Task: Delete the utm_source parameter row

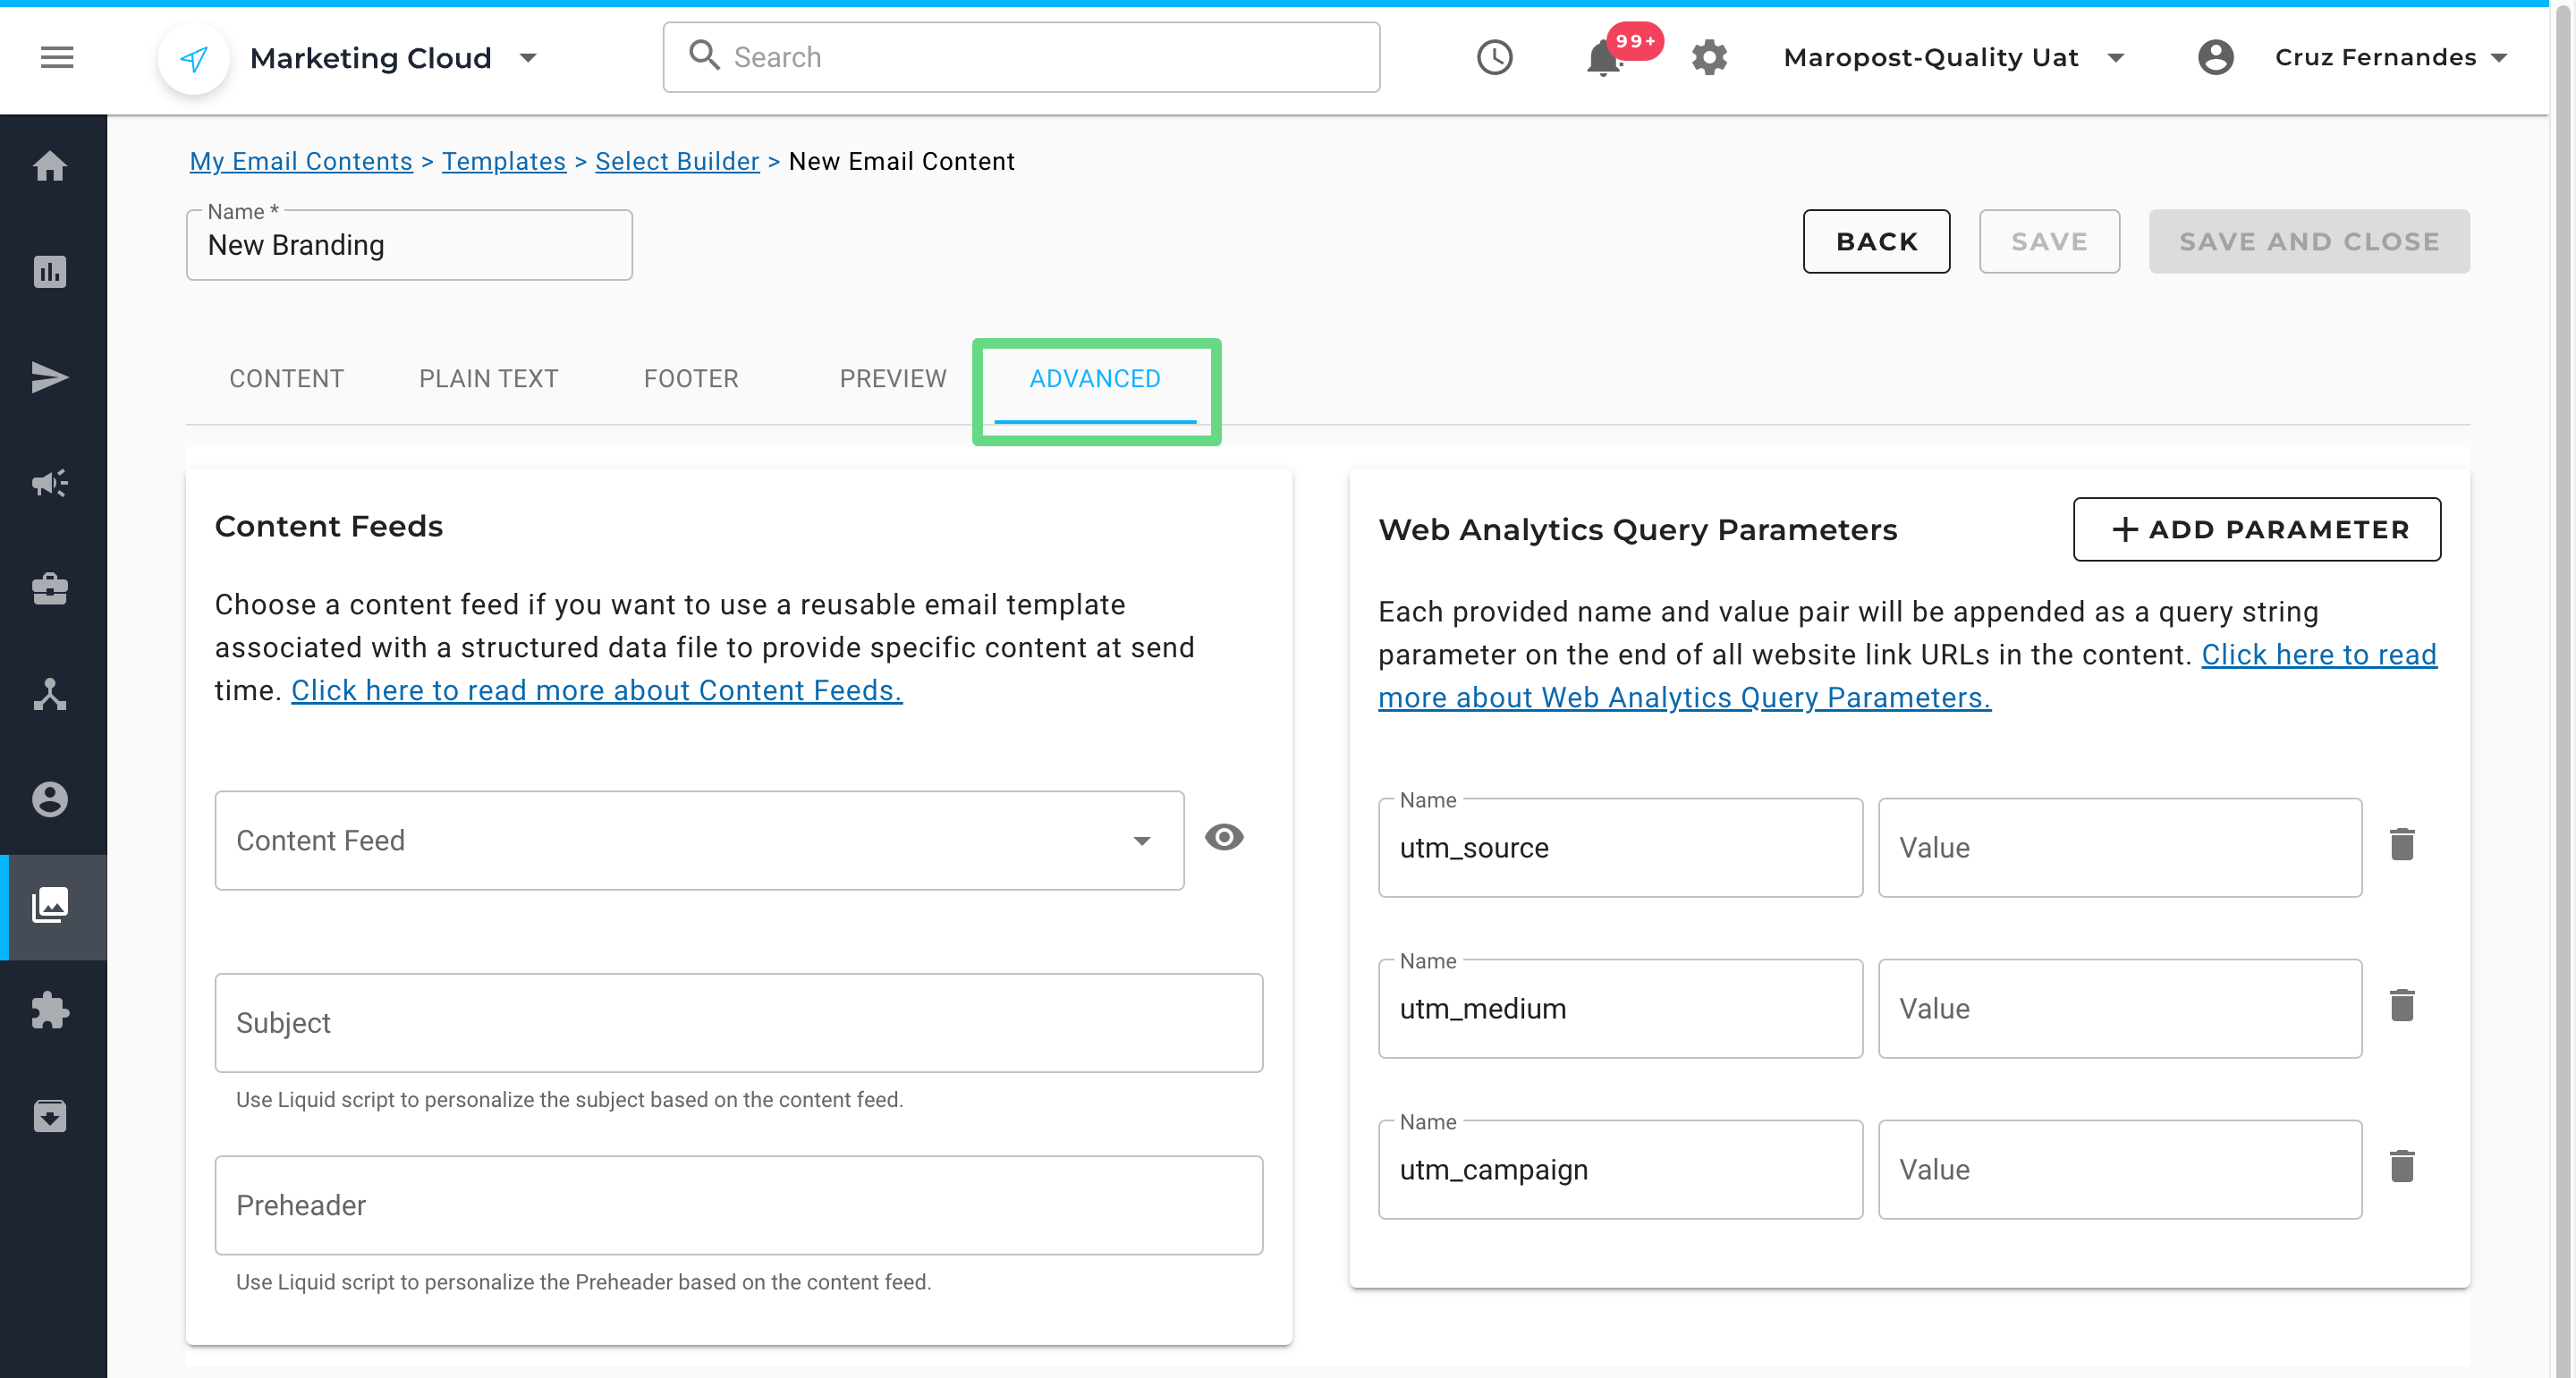Action: coord(2401,845)
